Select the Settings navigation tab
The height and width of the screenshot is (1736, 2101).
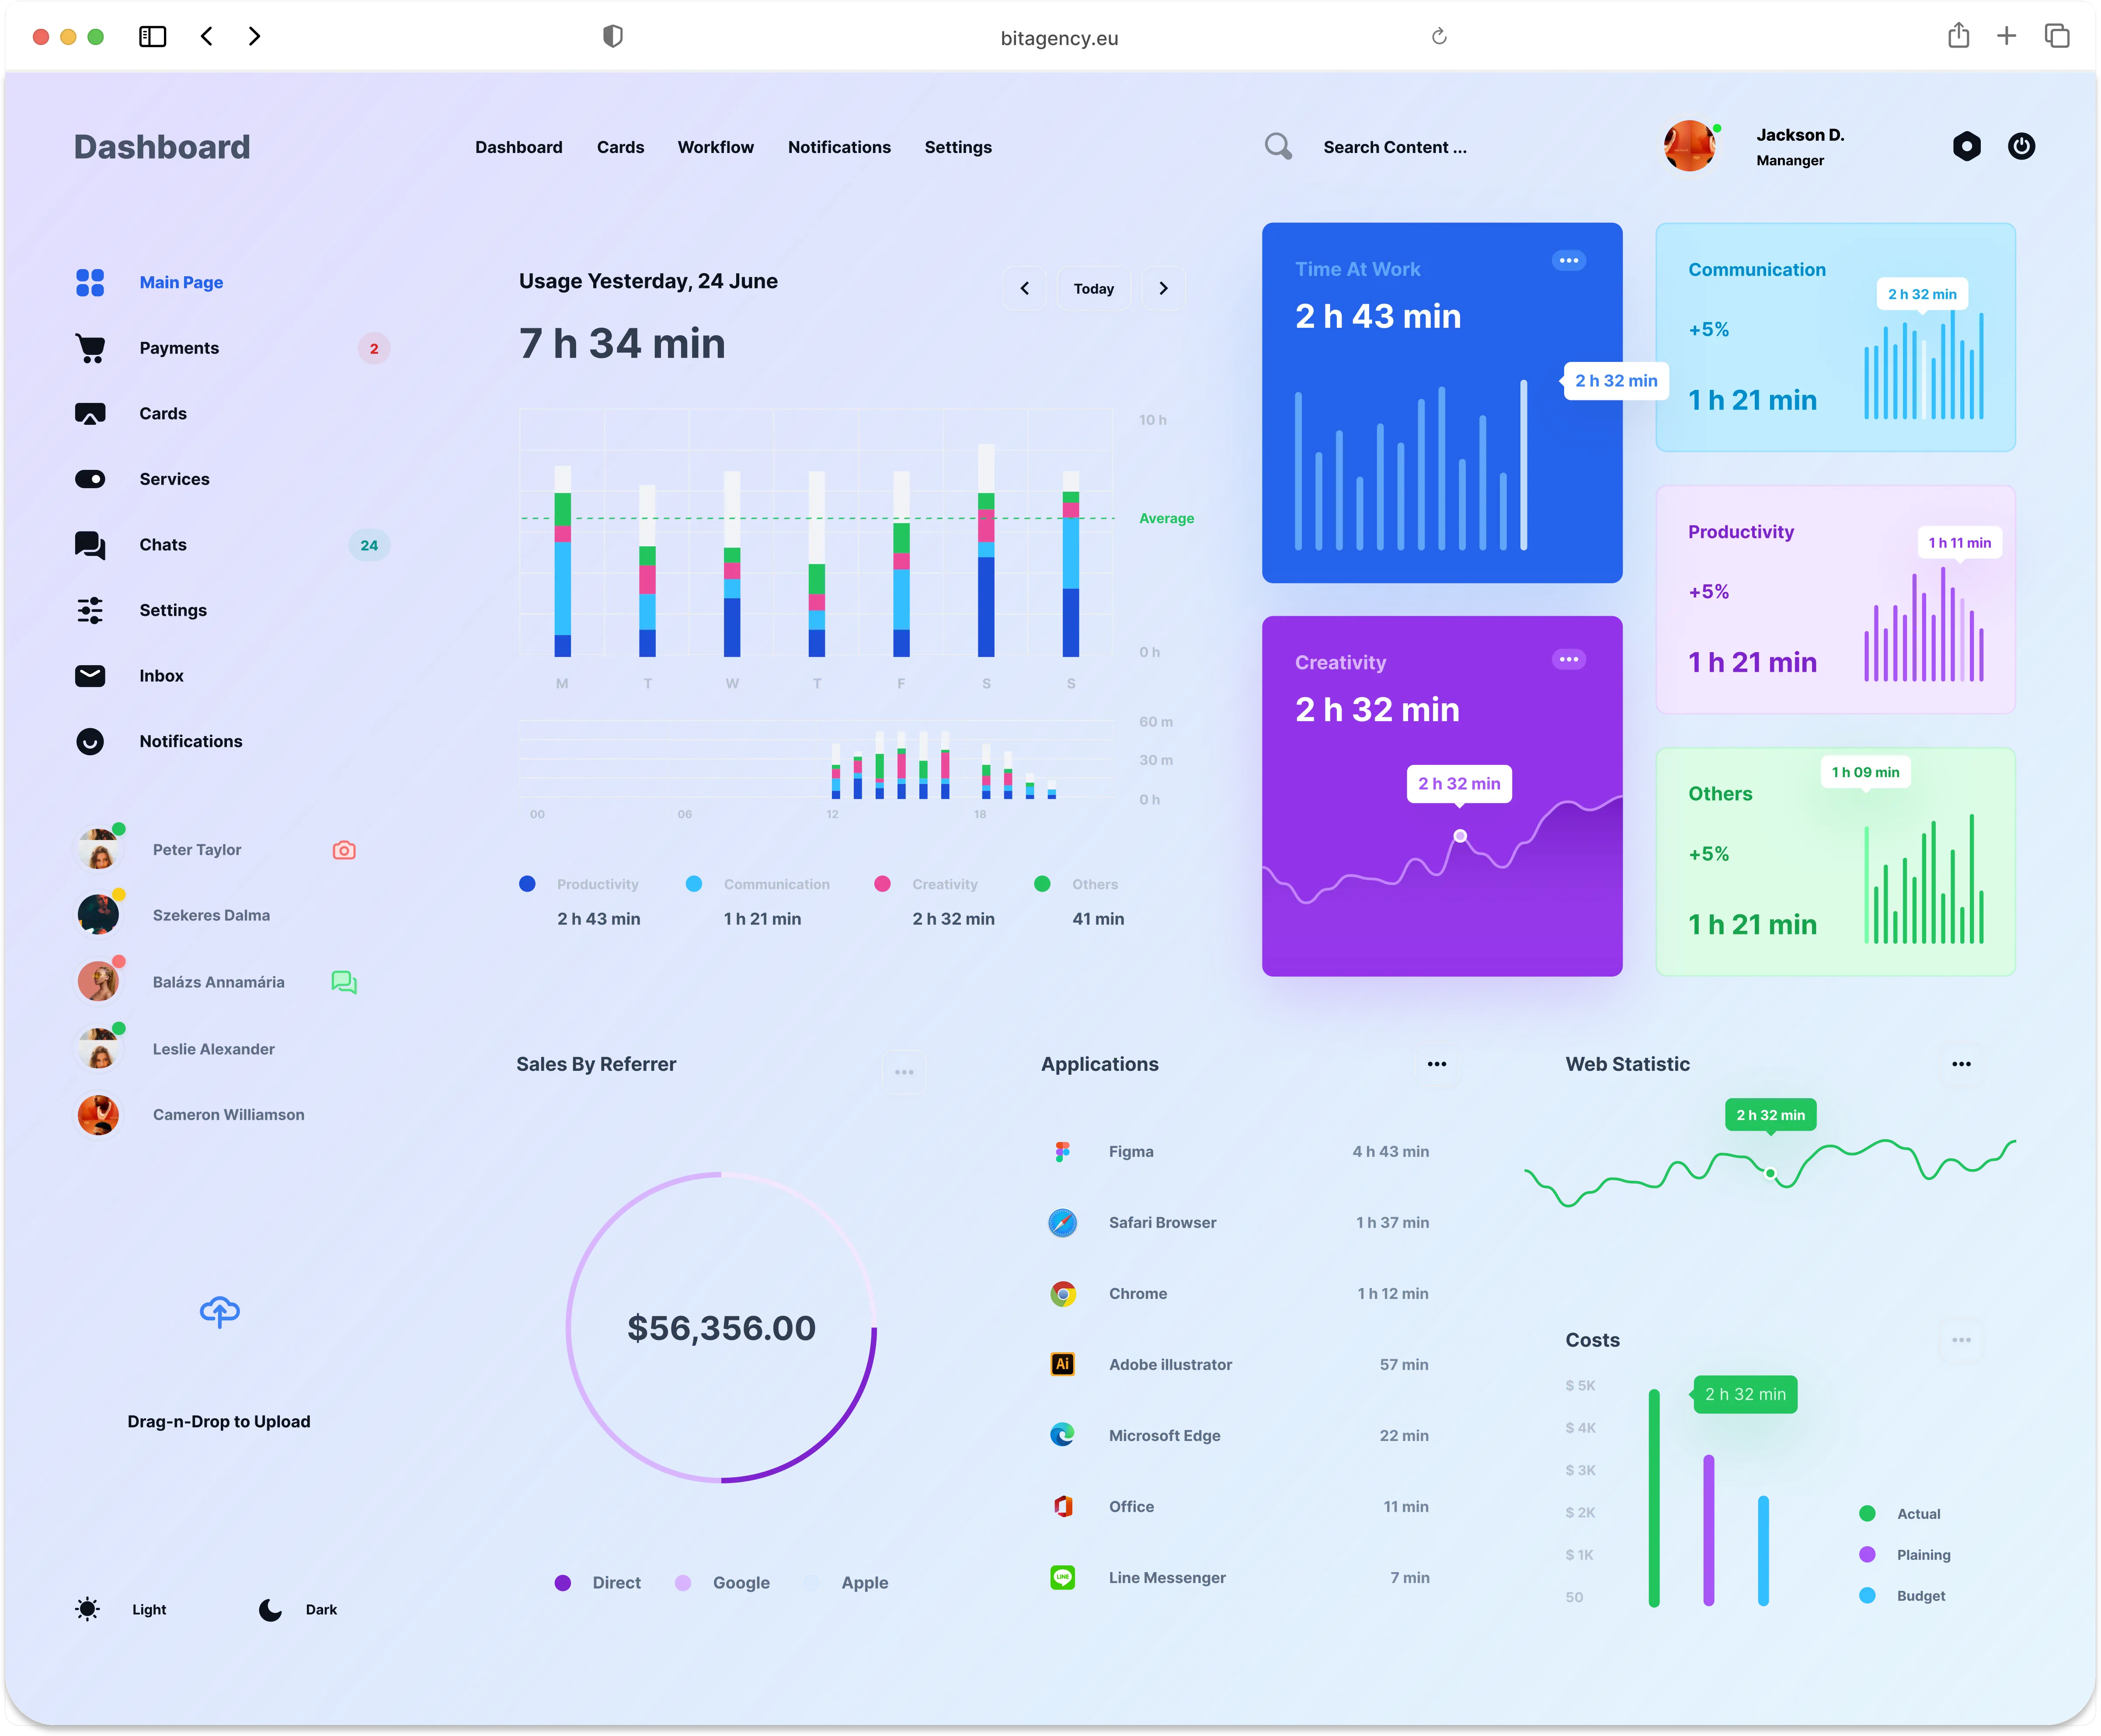click(x=958, y=146)
